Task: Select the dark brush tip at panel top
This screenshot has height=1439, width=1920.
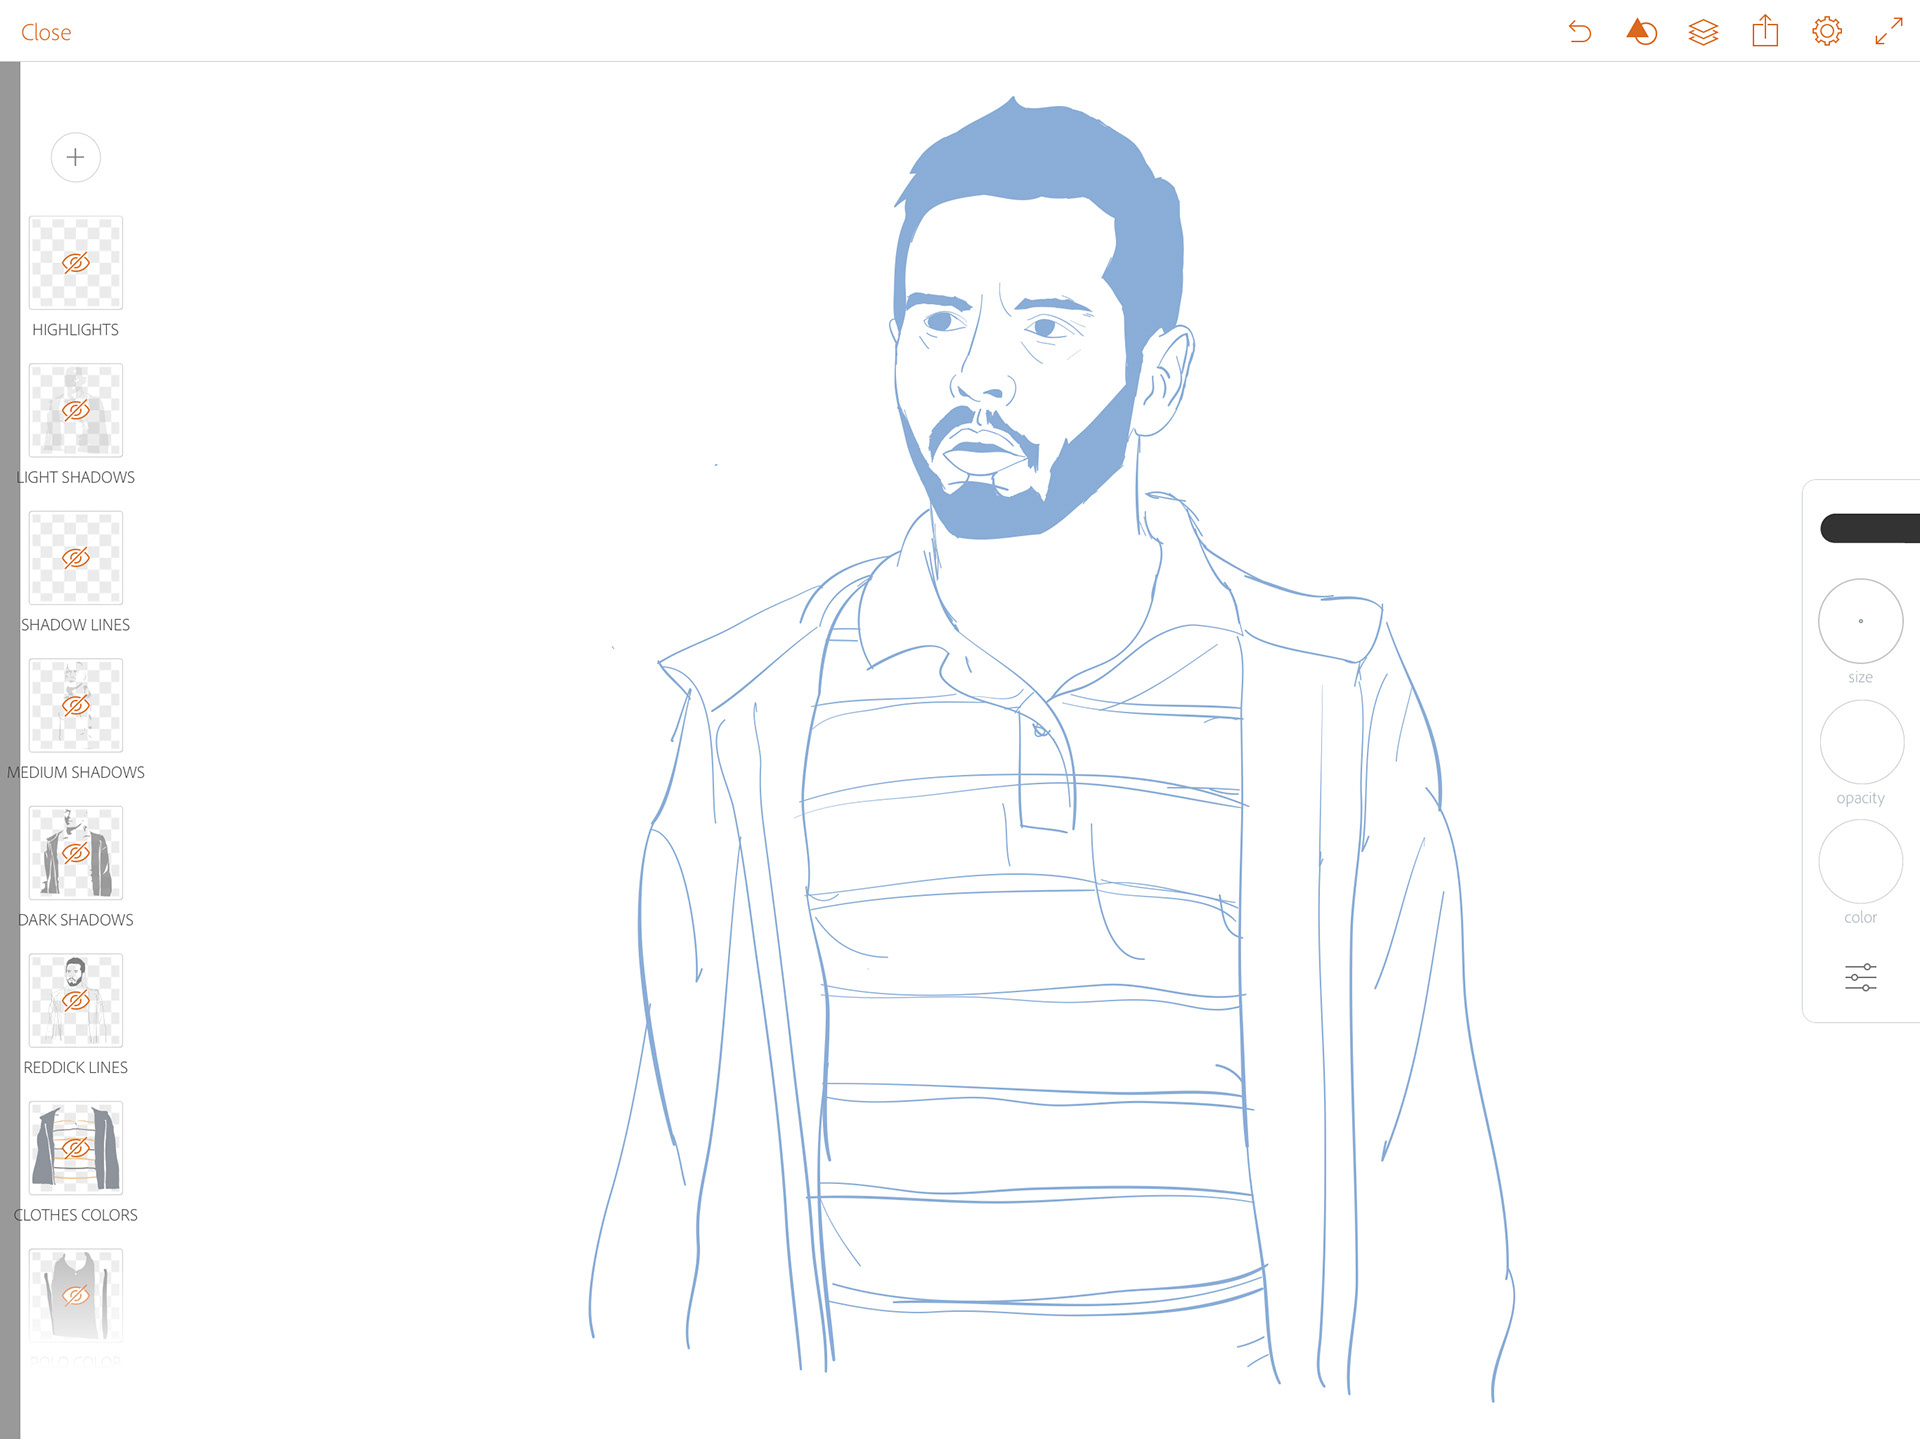Action: (1868, 528)
